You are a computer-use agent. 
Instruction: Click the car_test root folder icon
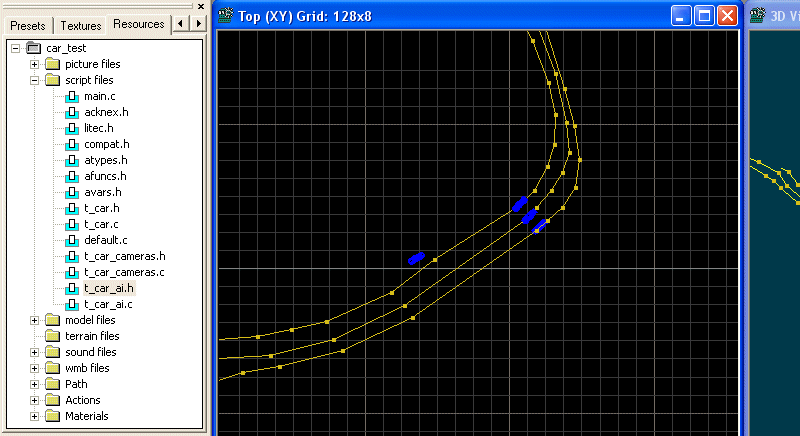tap(33, 48)
